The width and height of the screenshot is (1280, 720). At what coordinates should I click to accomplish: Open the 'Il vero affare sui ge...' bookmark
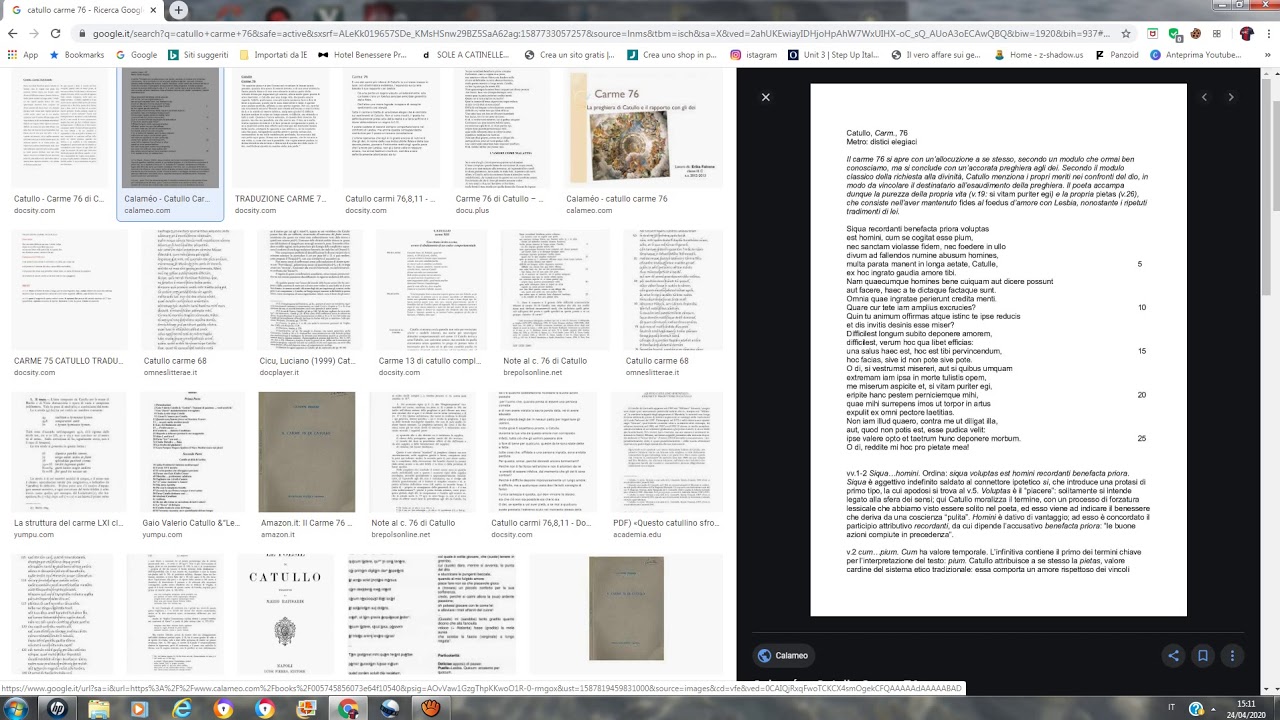[x=934, y=55]
